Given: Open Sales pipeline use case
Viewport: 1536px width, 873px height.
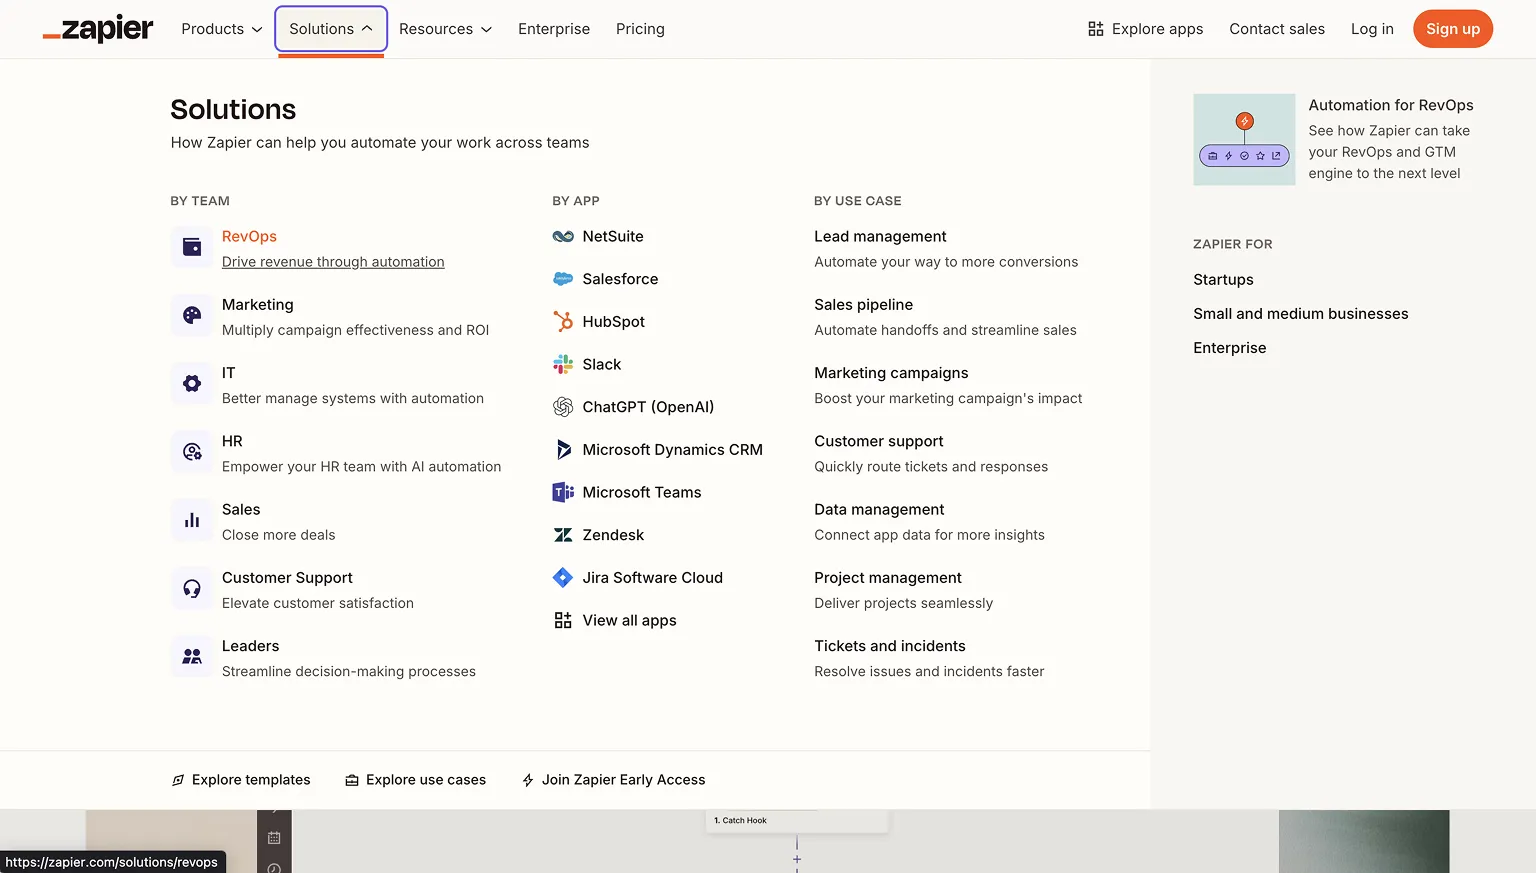Looking at the screenshot, I should pos(864,304).
